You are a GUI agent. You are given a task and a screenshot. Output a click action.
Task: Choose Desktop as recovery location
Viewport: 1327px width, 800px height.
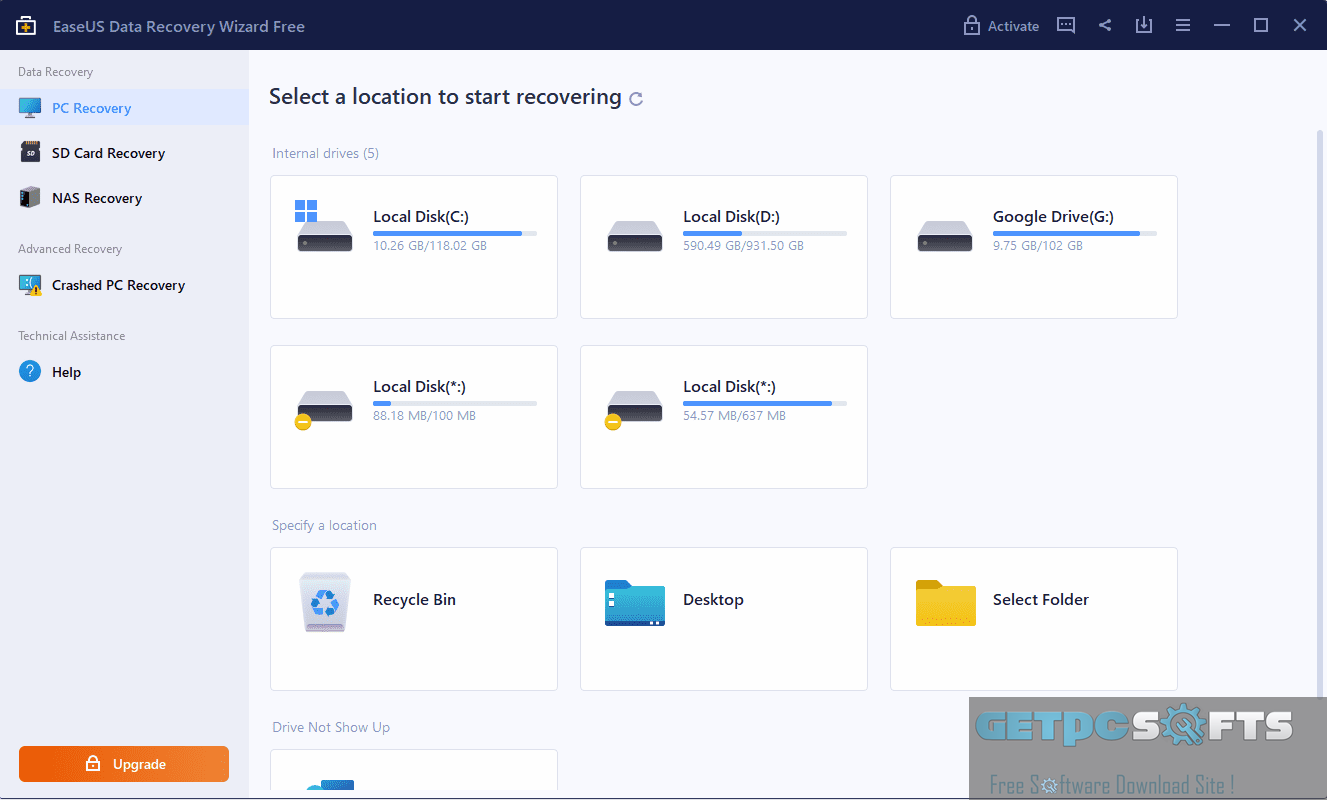724,619
